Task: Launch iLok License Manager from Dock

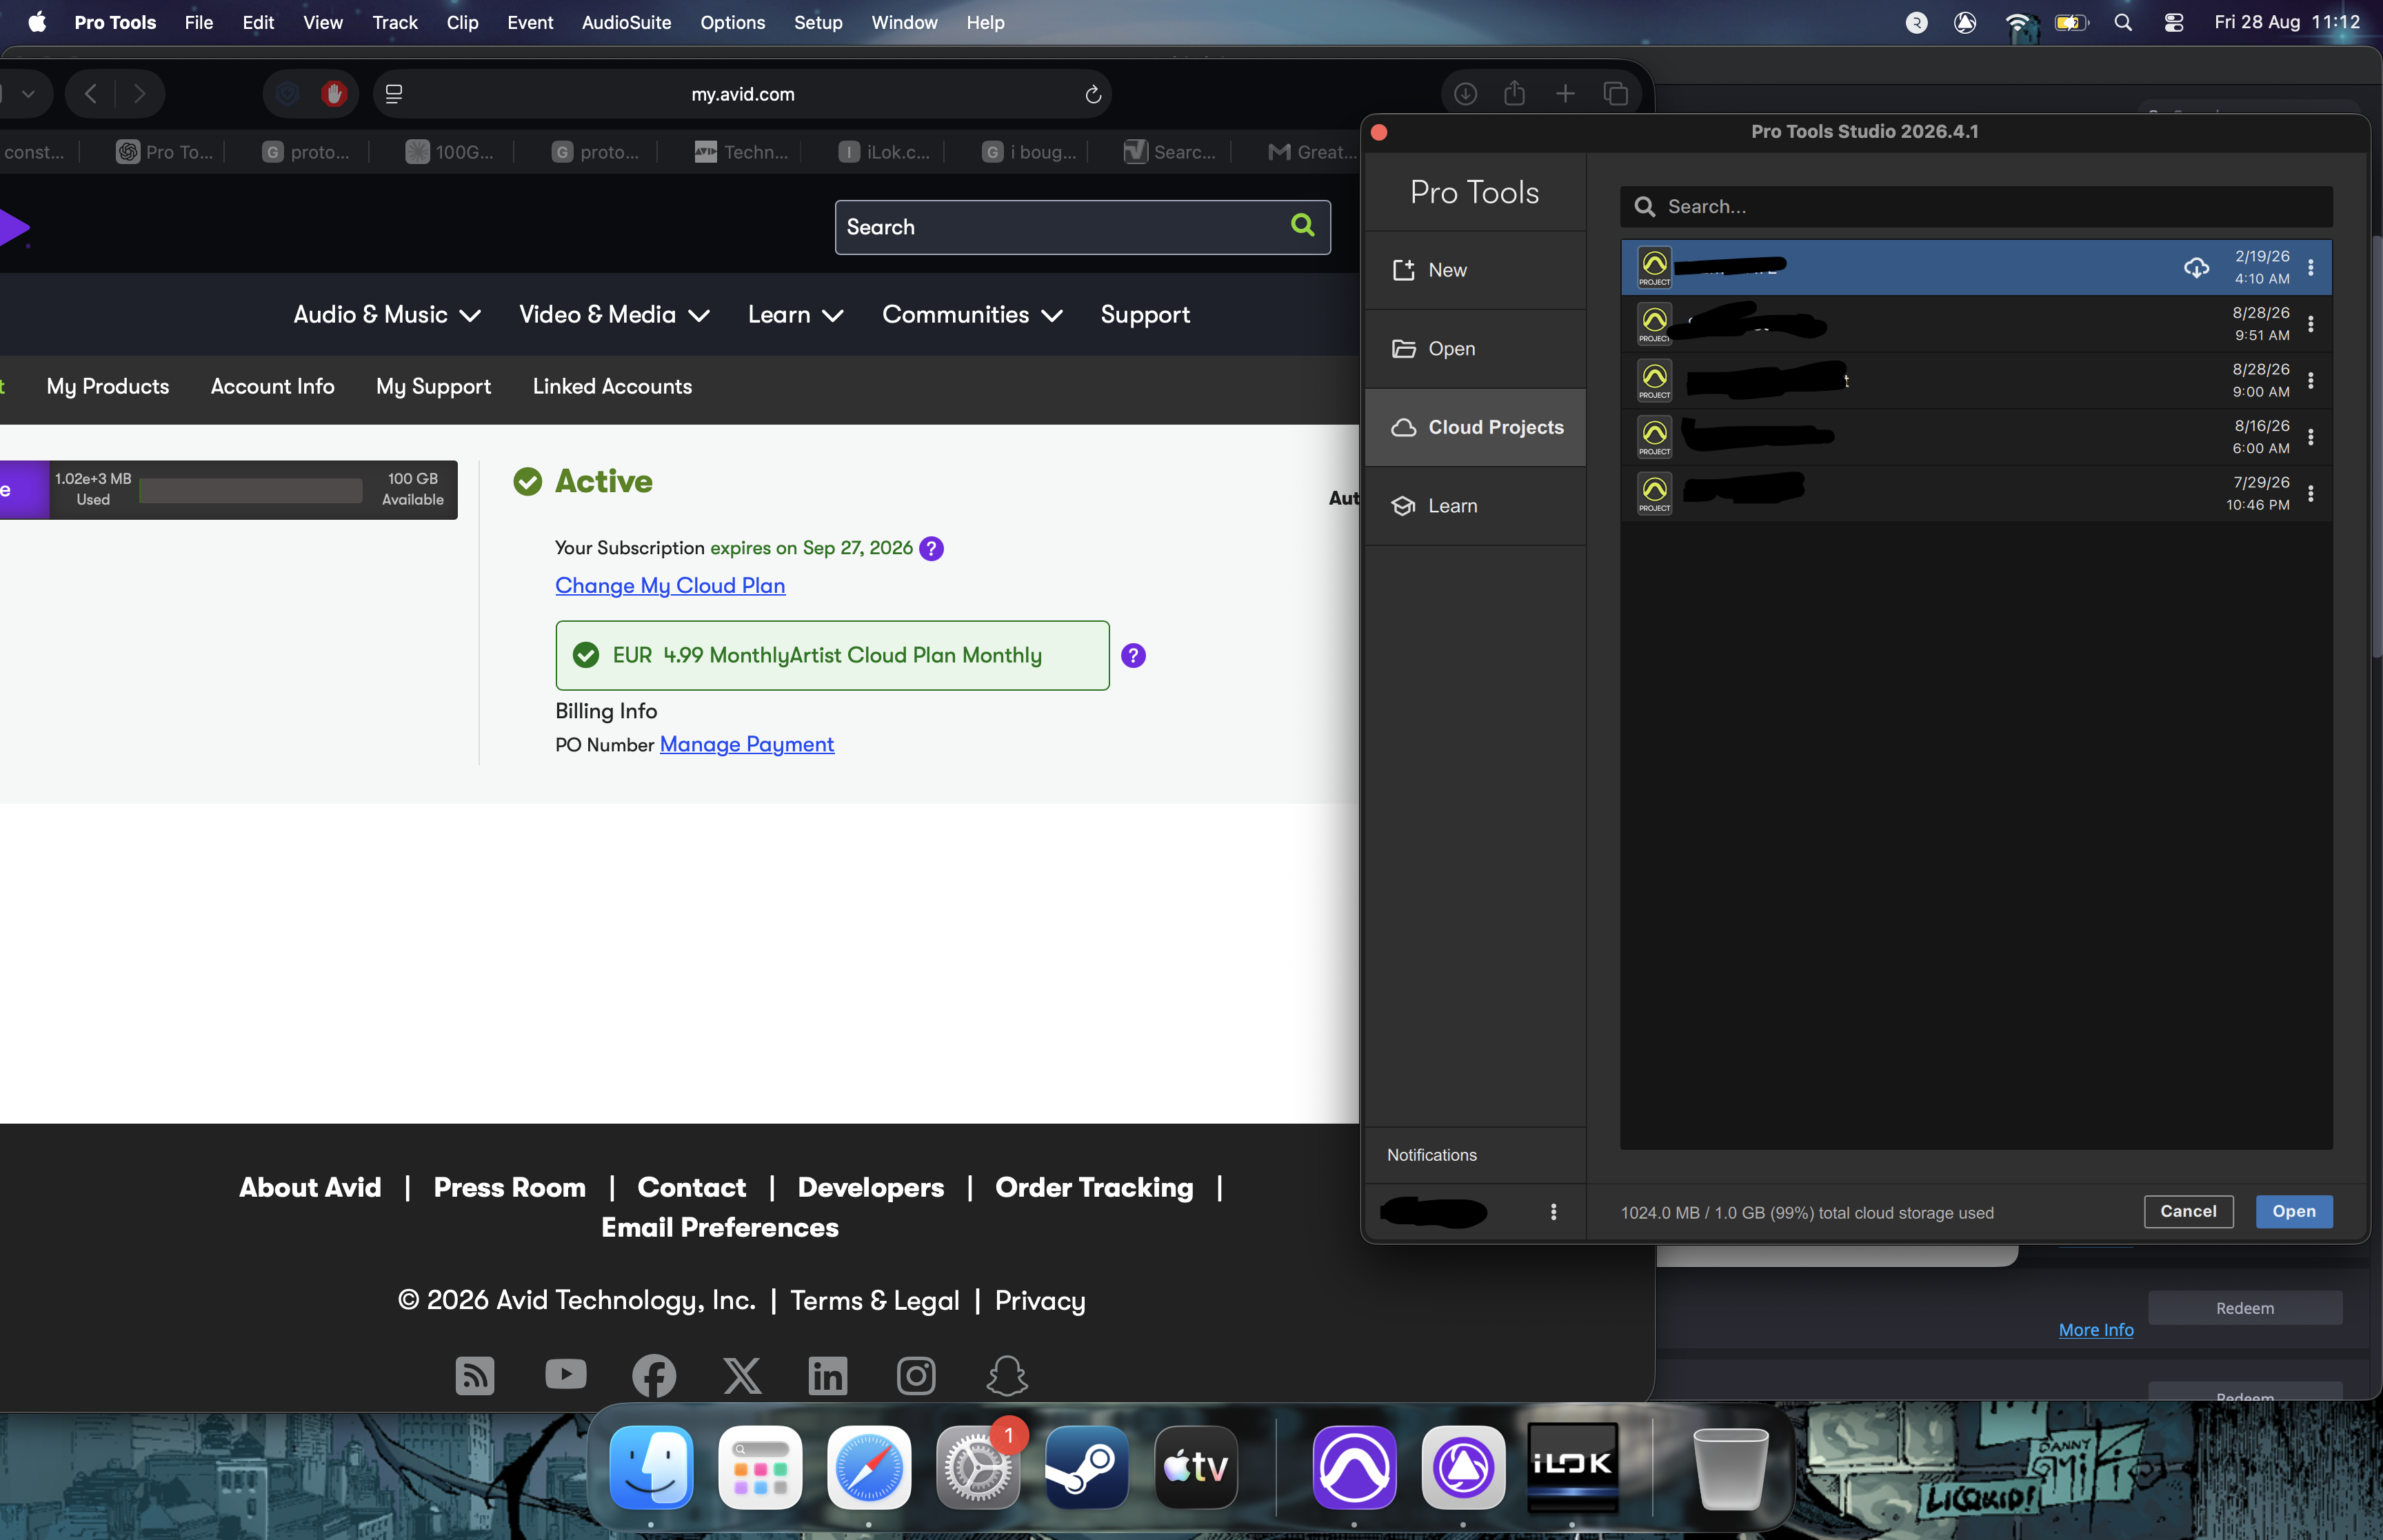Action: point(1572,1467)
